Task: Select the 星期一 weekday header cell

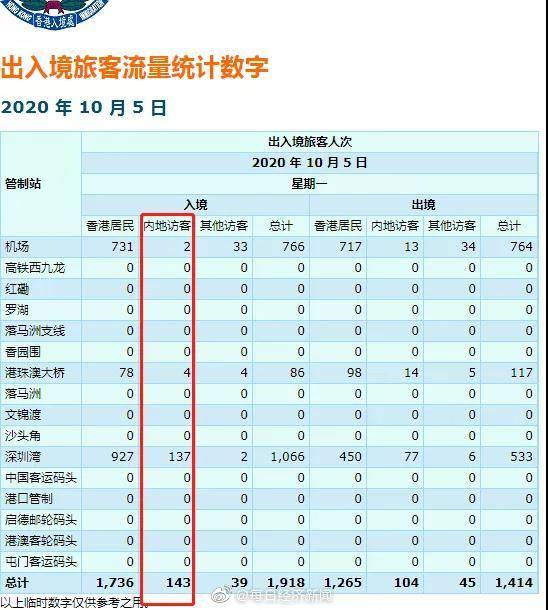Action: point(309,184)
